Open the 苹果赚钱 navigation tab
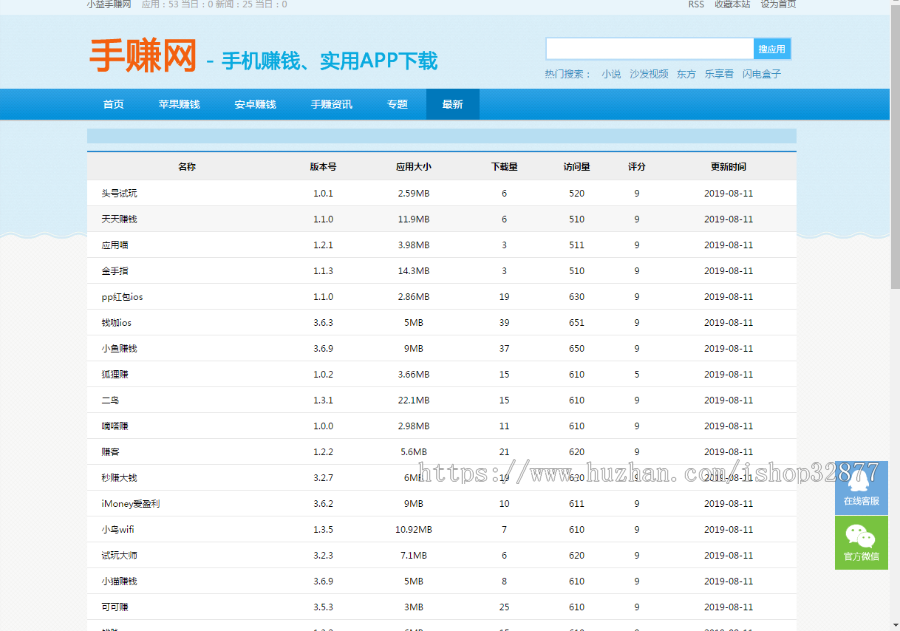The height and width of the screenshot is (631, 900). click(179, 104)
